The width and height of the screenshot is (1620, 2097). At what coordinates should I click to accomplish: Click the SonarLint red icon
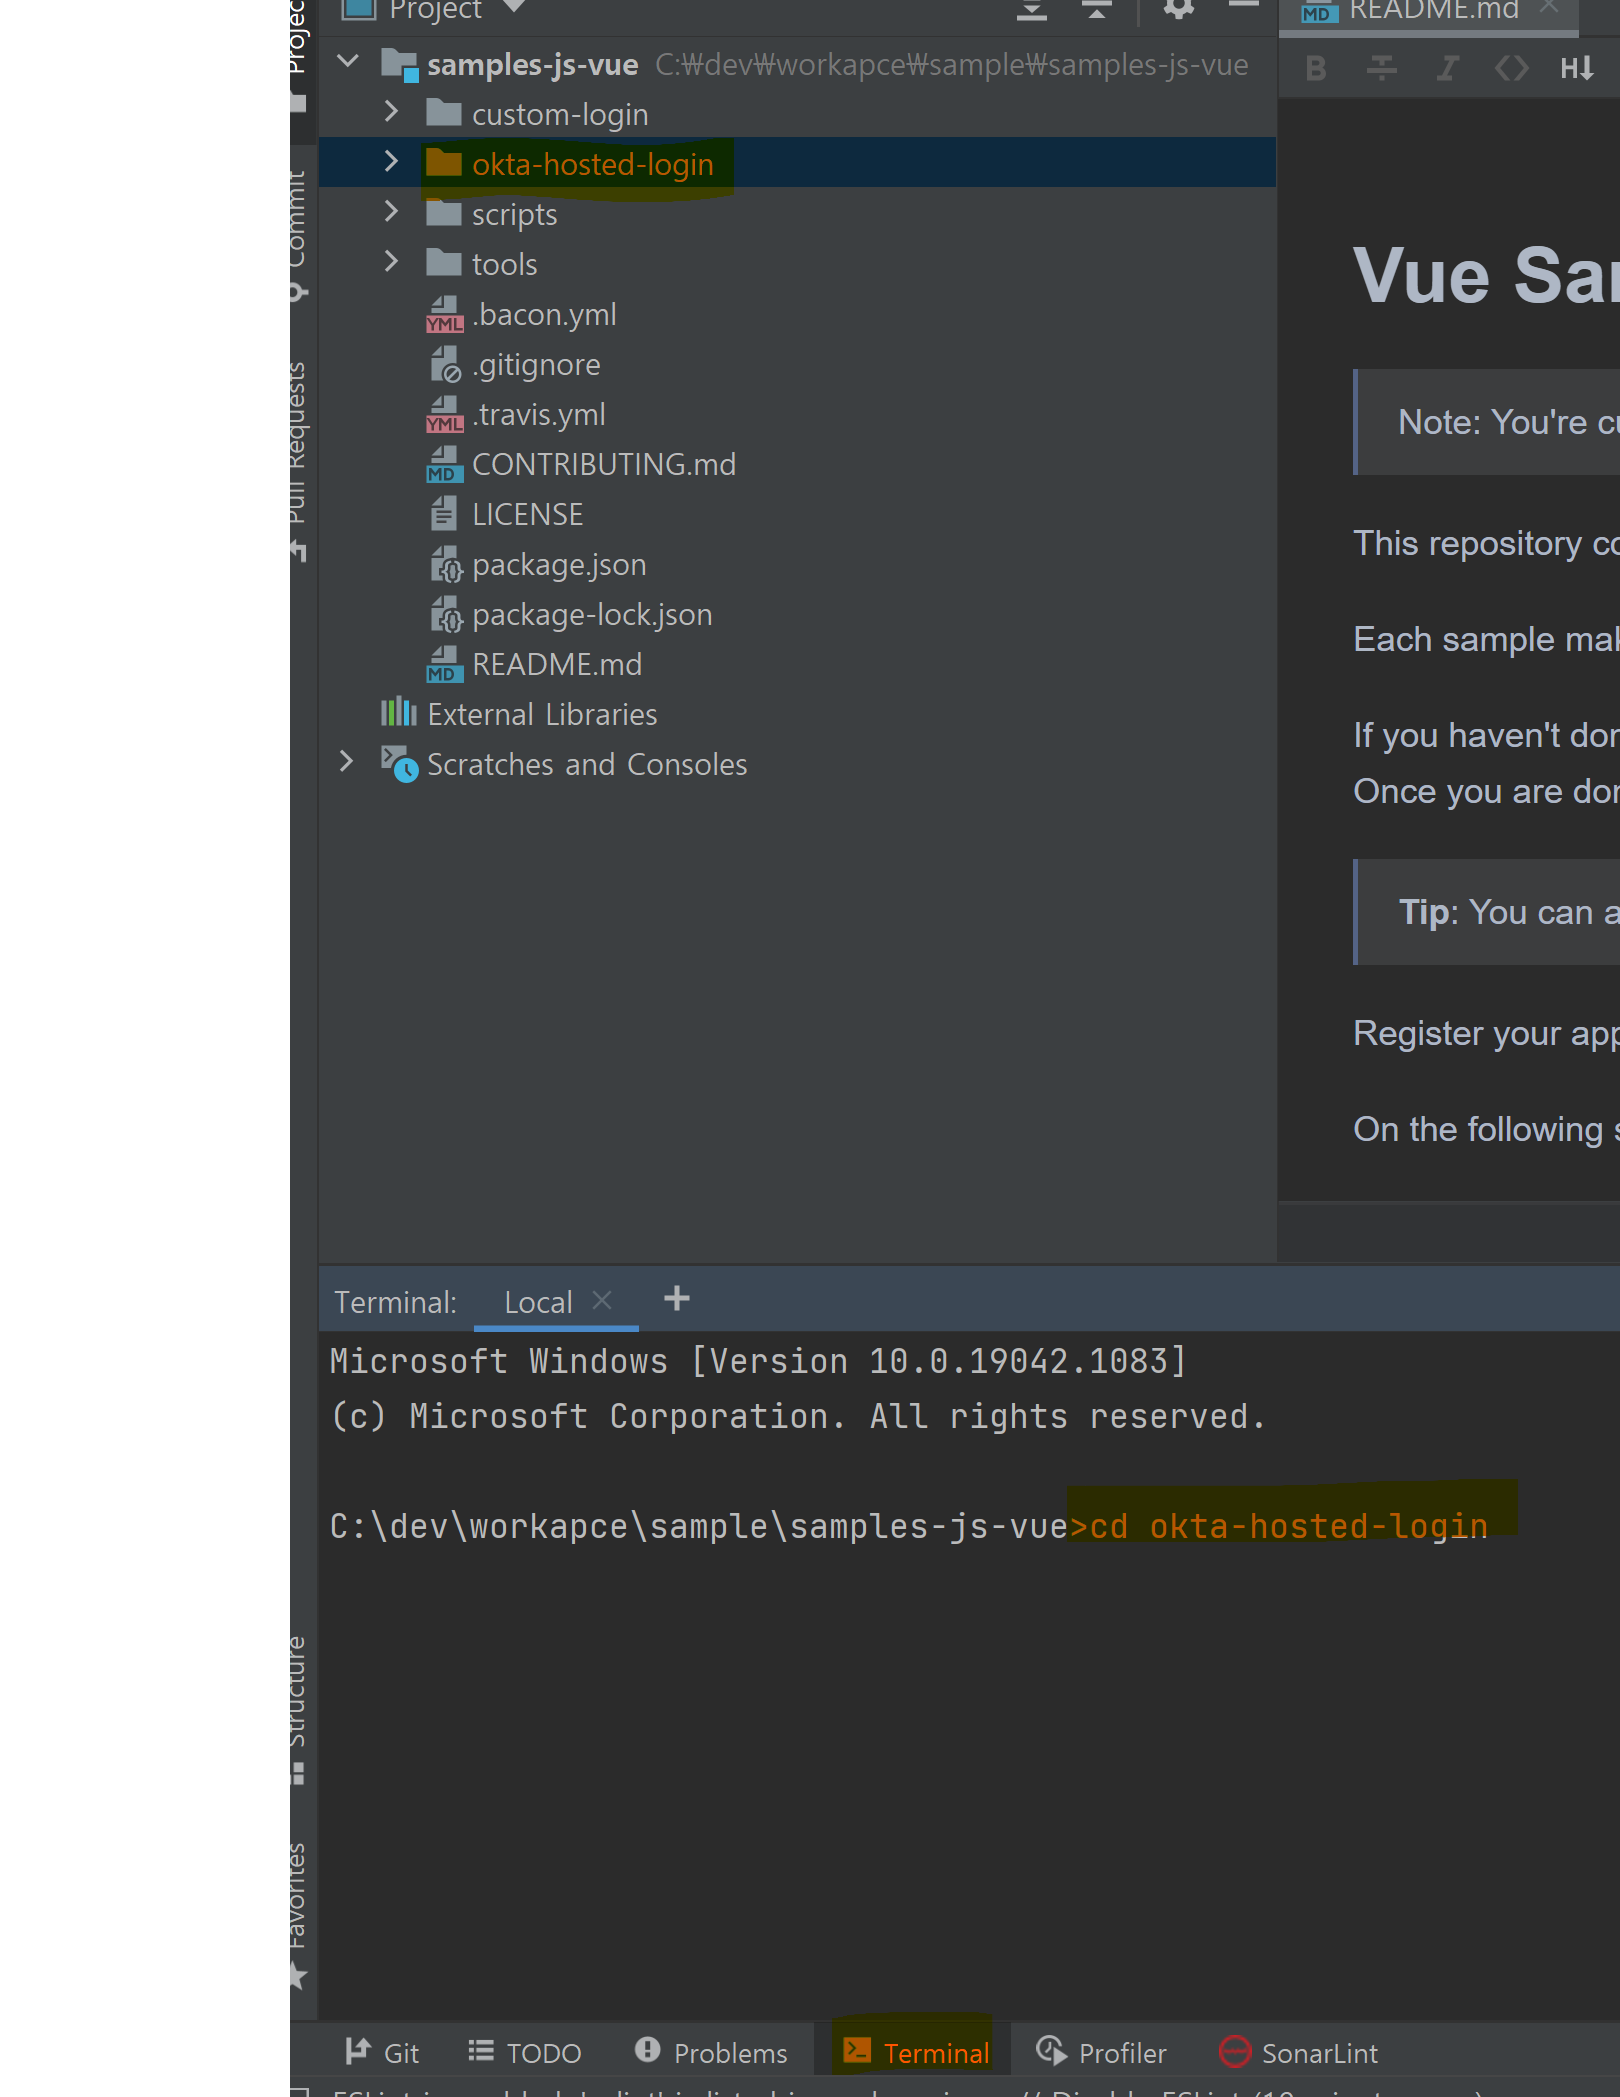tap(1235, 2051)
